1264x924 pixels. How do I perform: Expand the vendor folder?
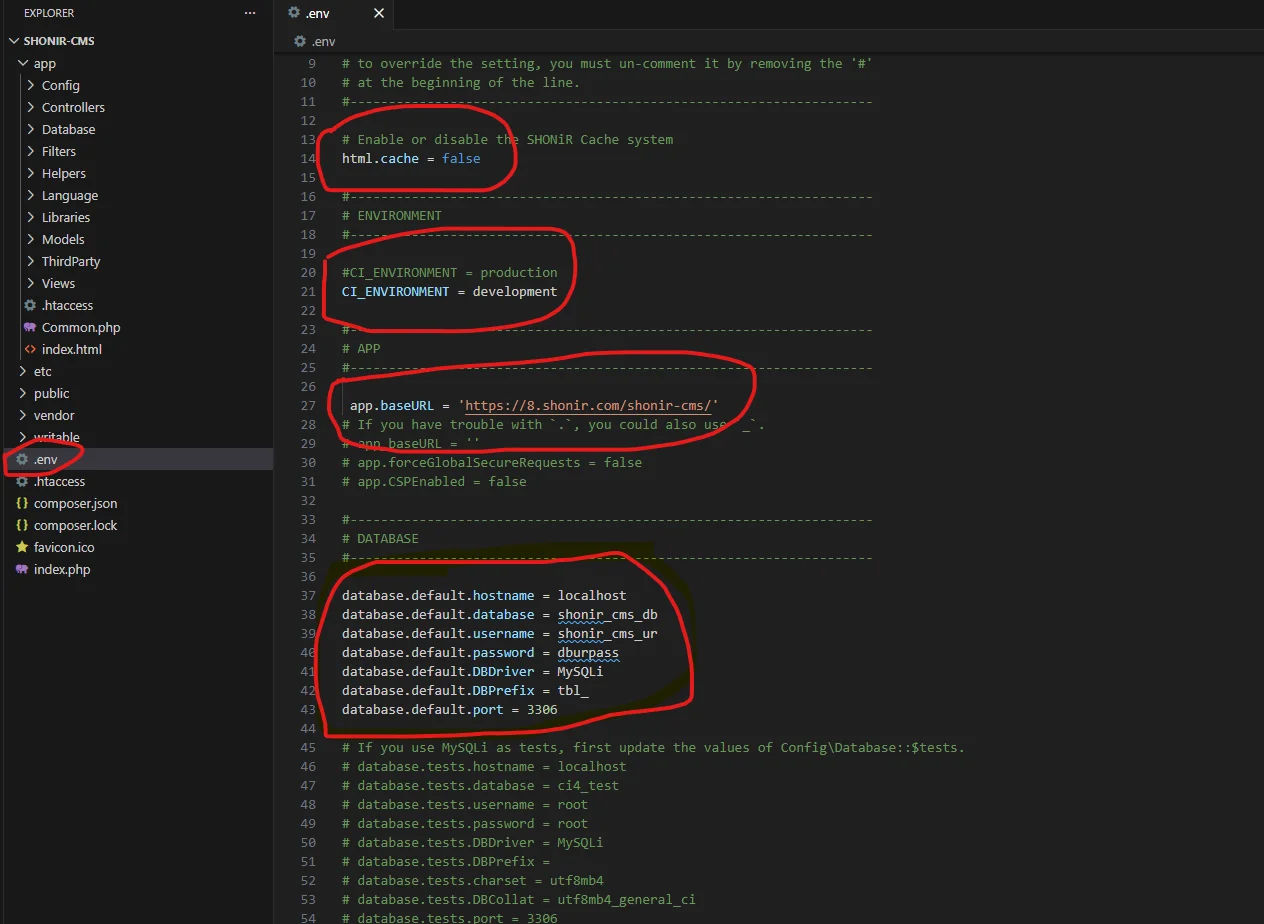pyautogui.click(x=23, y=415)
